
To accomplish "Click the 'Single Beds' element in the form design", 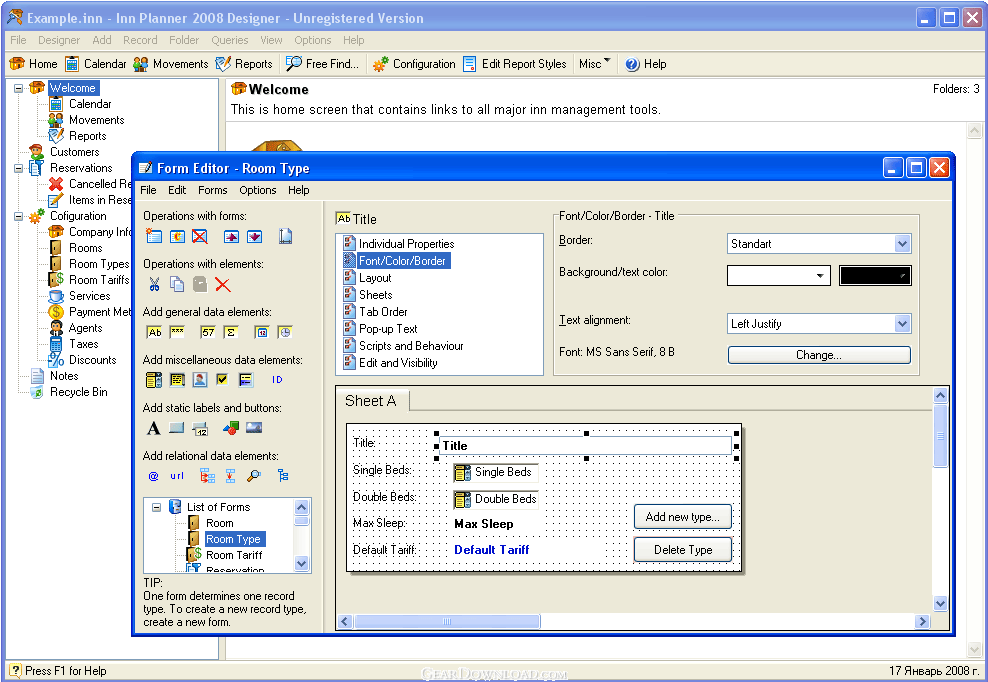I will click(x=495, y=472).
